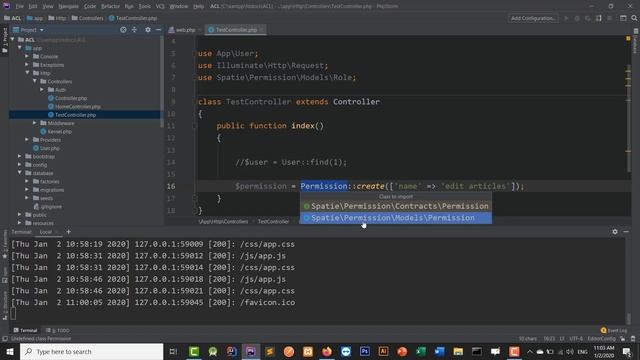Expand the migrations folder

click(27, 189)
